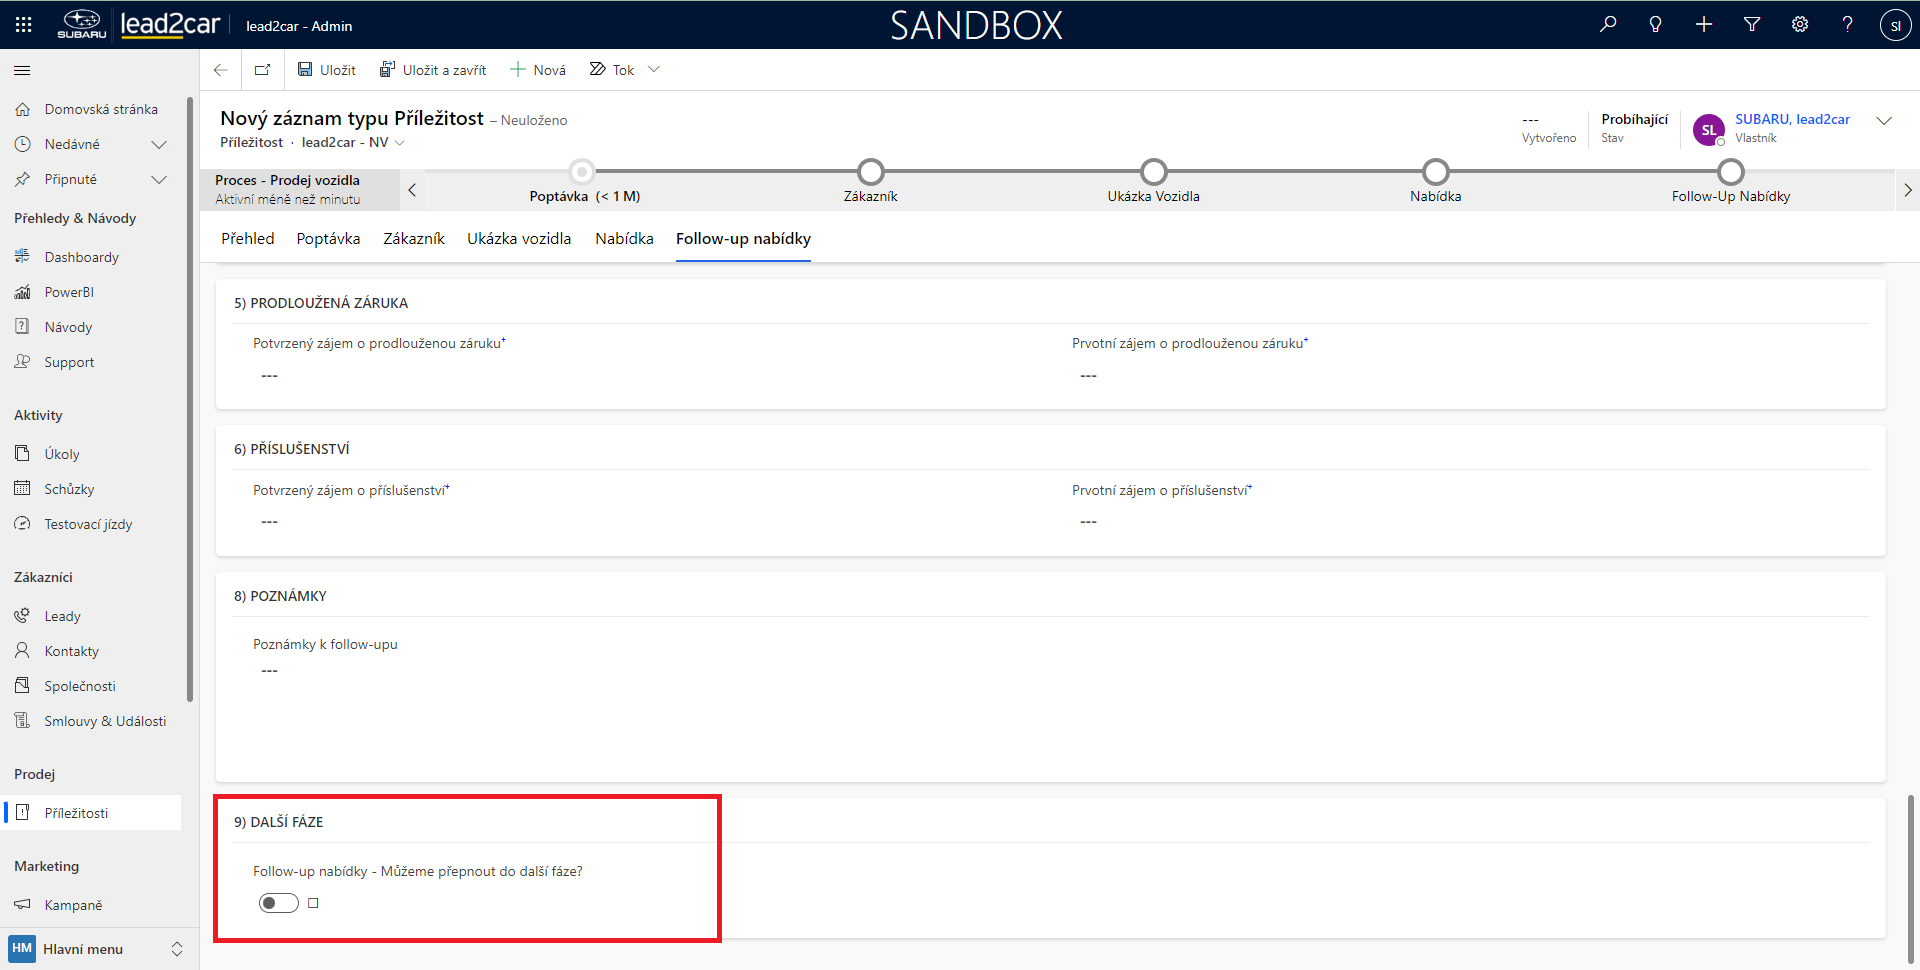Expand the Připnuté section in sidebar
1920x970 pixels.
(x=158, y=179)
